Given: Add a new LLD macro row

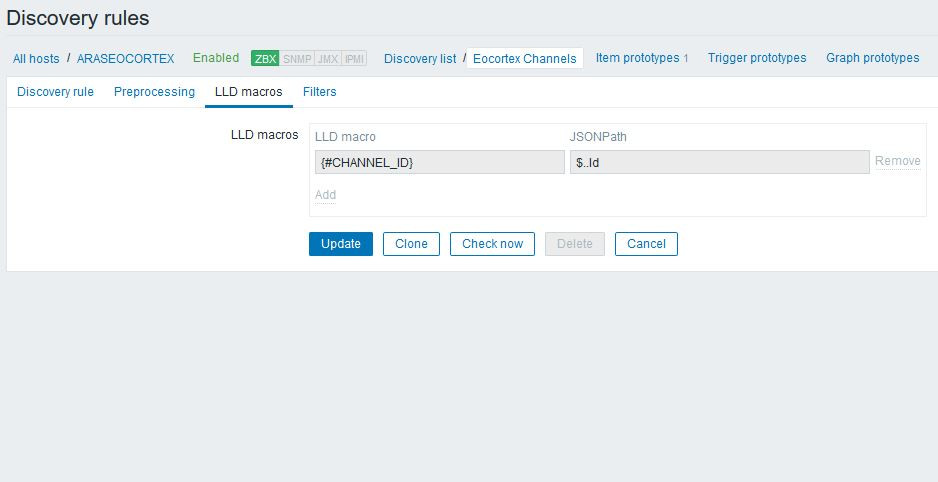Looking at the screenshot, I should coord(325,195).
